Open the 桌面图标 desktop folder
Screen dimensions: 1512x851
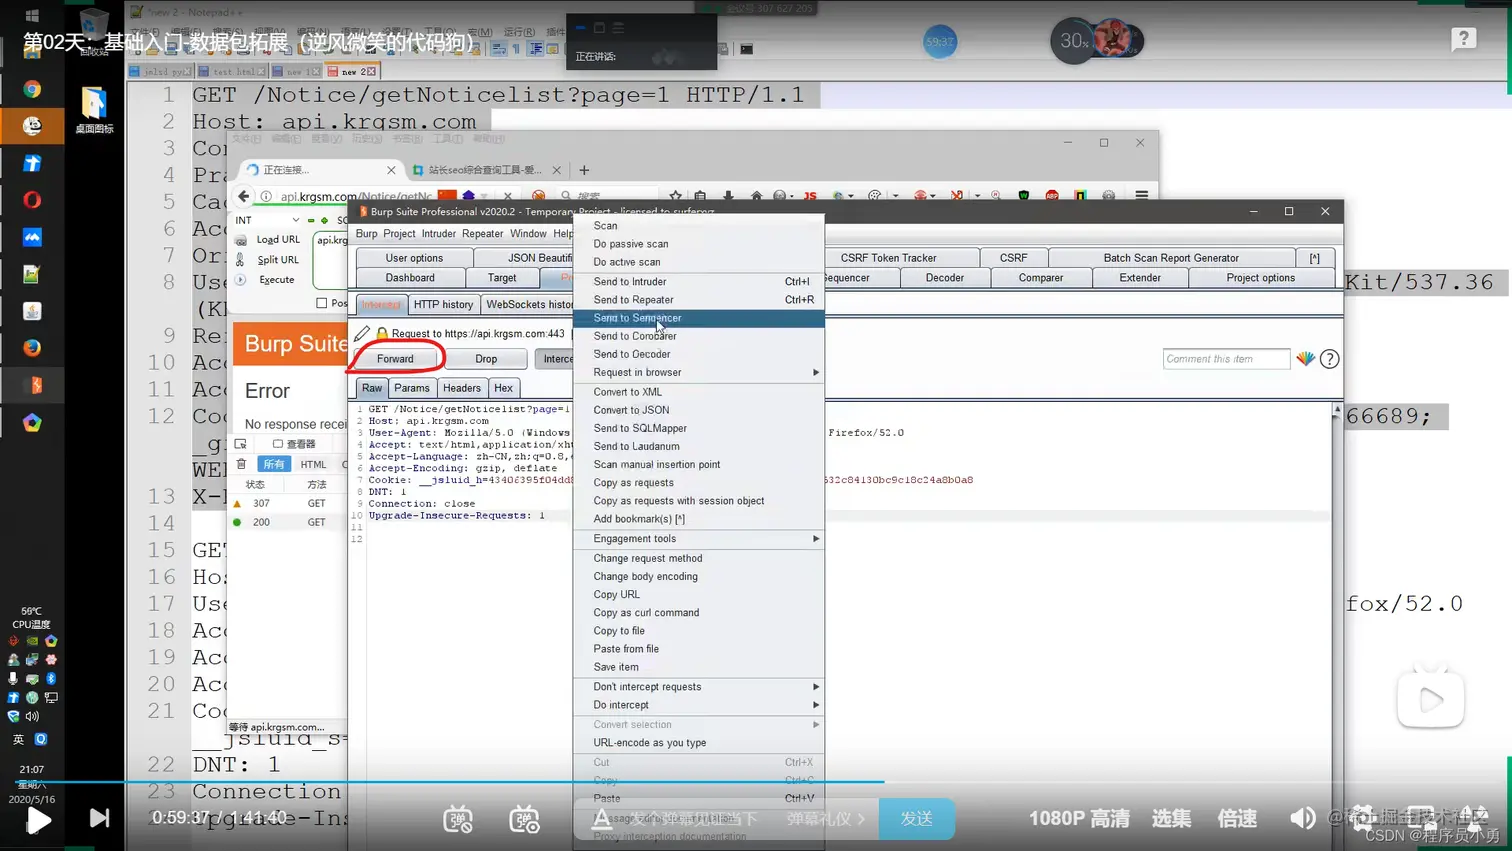[x=94, y=110]
